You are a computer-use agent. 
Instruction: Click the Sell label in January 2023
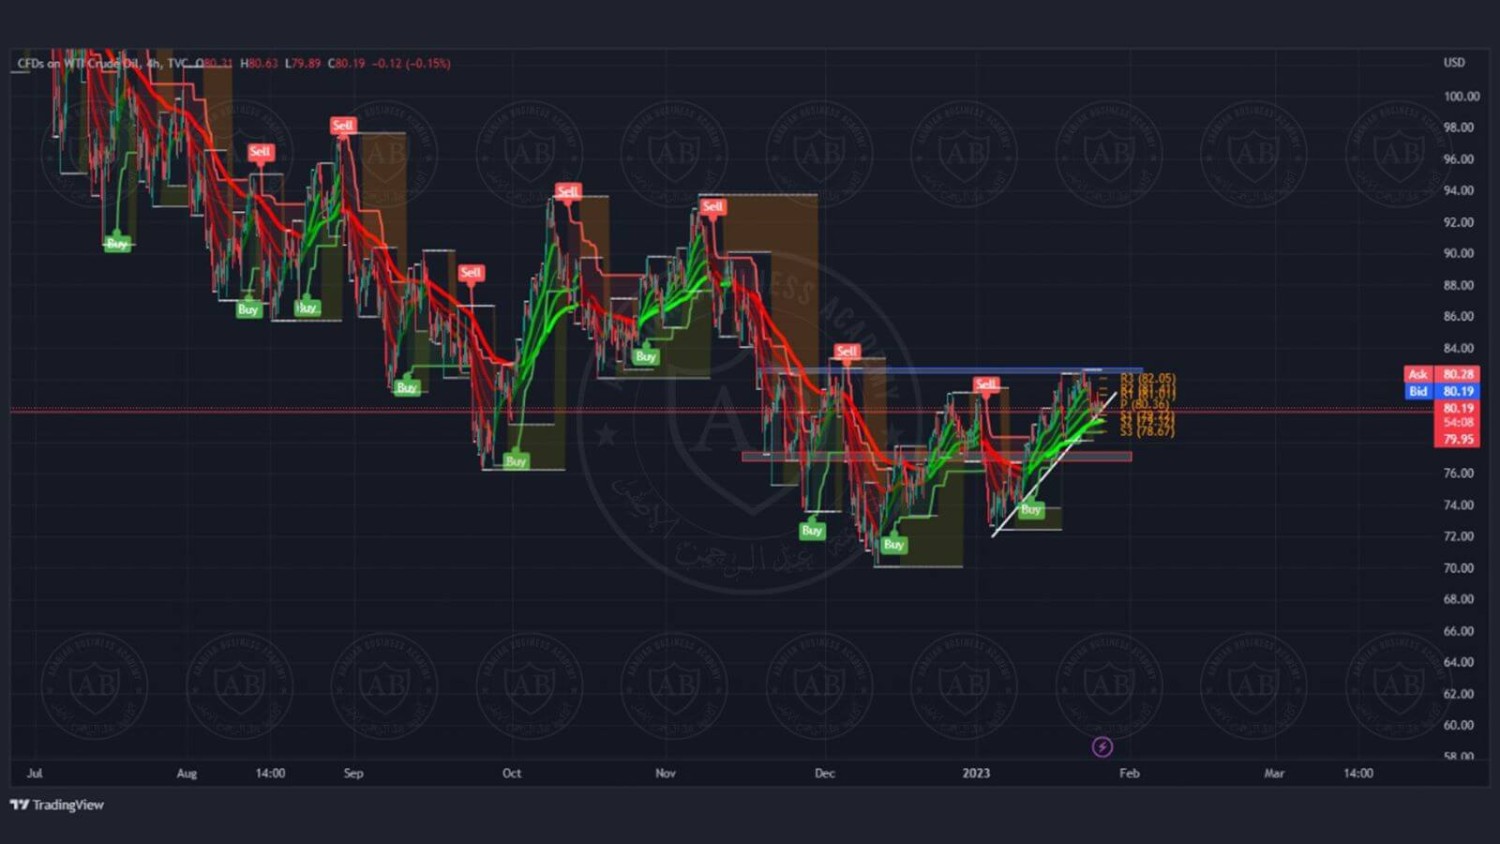[986, 384]
